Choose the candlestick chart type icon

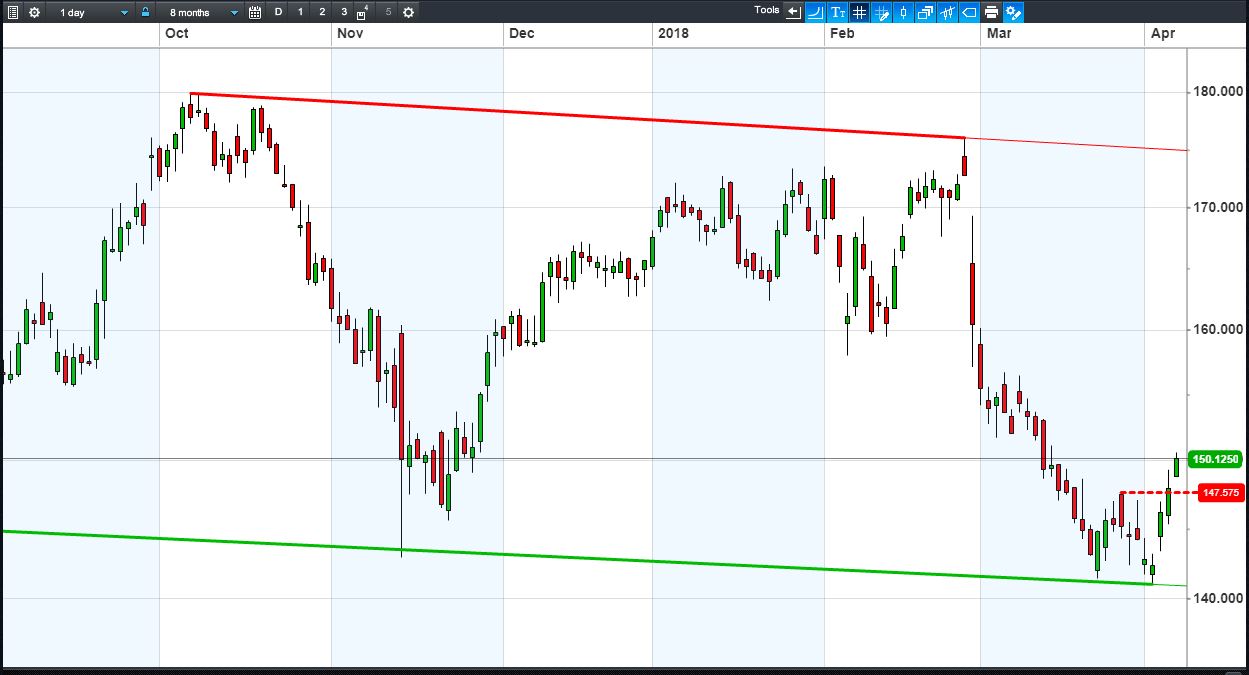(904, 12)
